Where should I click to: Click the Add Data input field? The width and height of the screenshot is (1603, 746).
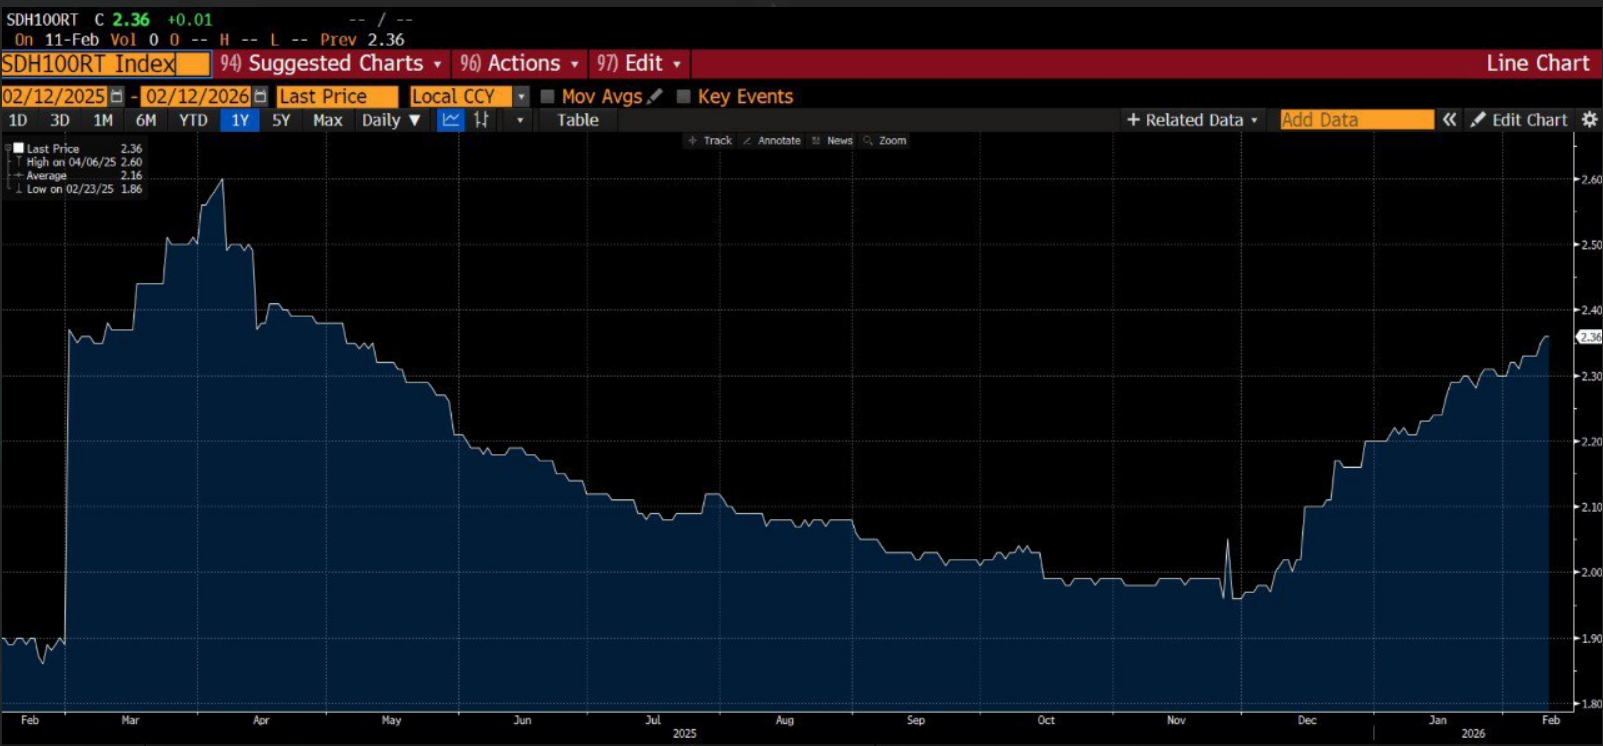click(x=1355, y=120)
